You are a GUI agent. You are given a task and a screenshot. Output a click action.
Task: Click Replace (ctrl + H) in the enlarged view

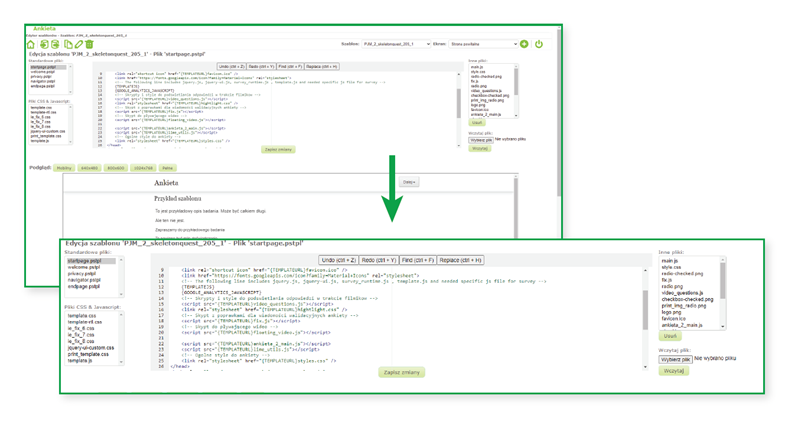461,260
